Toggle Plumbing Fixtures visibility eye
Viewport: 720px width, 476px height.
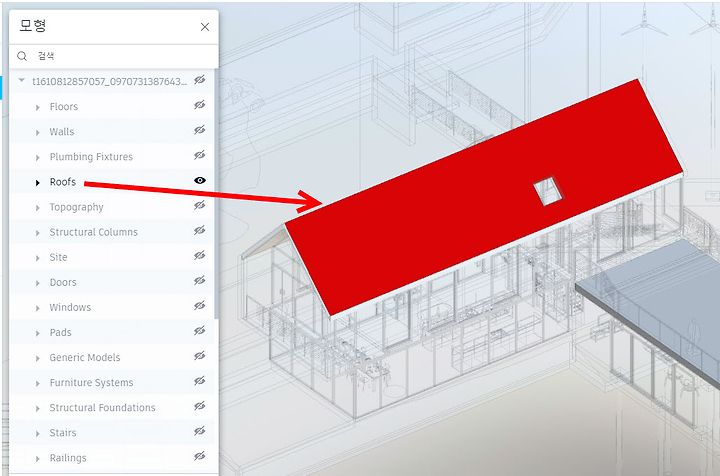(199, 155)
